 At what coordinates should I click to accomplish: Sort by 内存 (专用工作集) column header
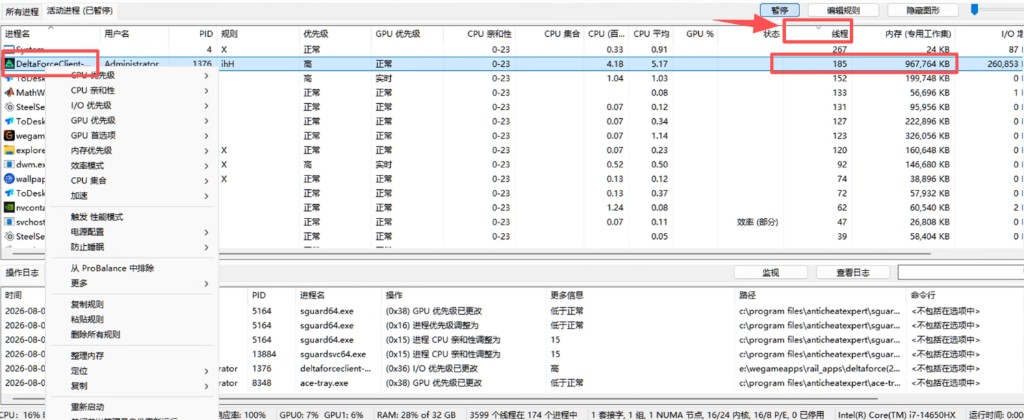903,33
